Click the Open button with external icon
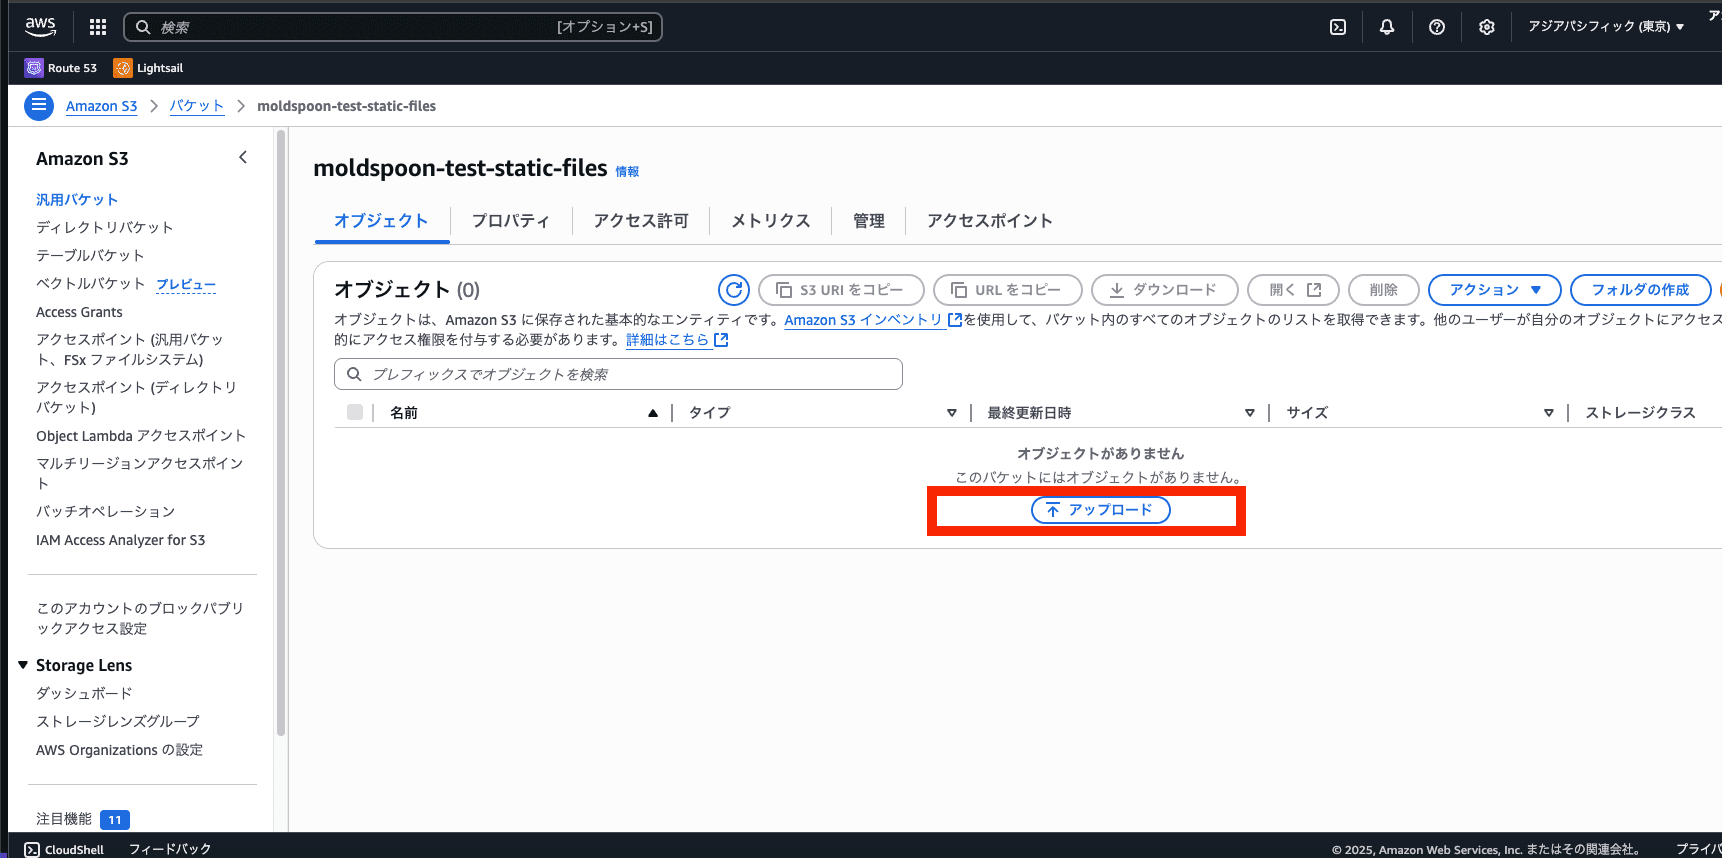The width and height of the screenshot is (1722, 858). click(1293, 290)
